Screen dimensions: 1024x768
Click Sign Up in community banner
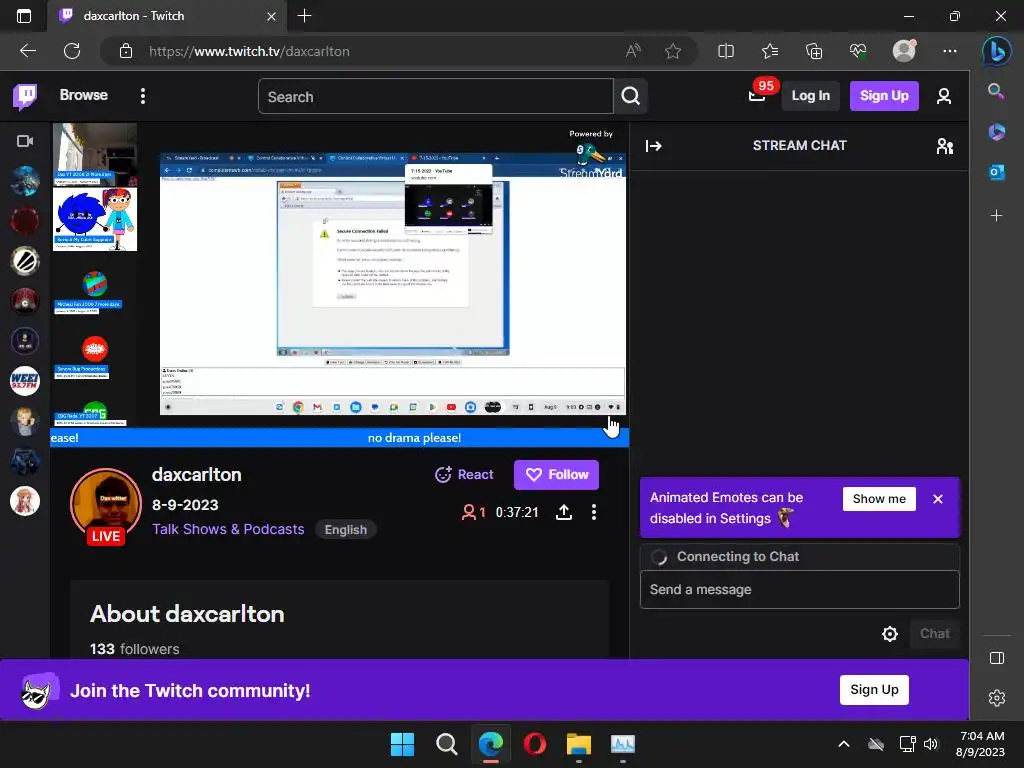pos(874,690)
